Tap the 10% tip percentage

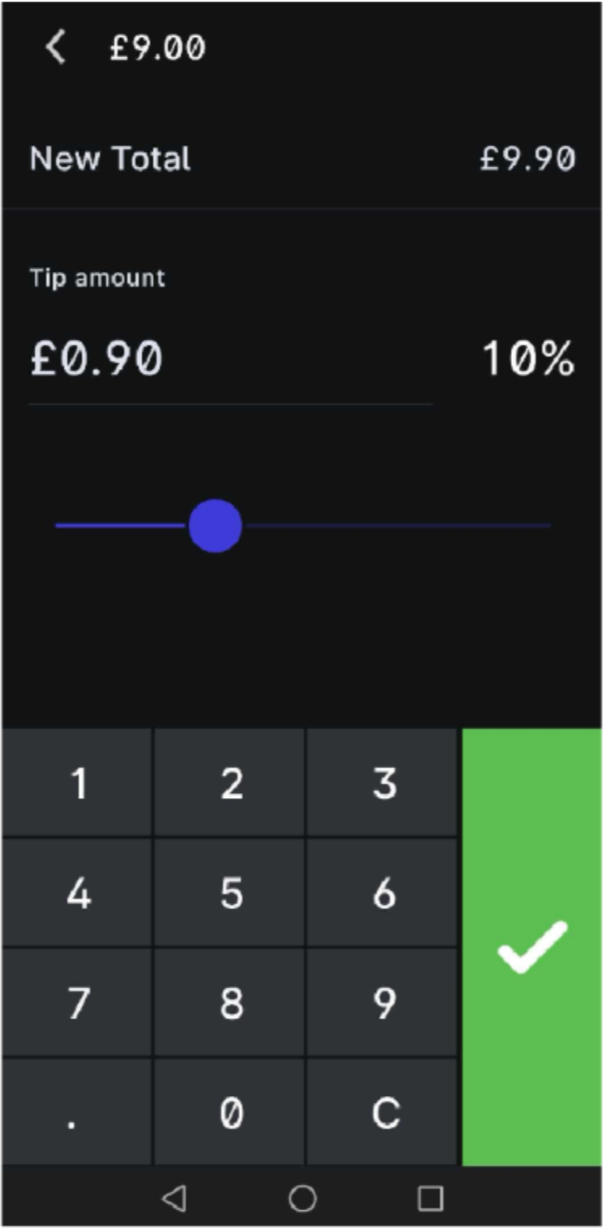[528, 360]
